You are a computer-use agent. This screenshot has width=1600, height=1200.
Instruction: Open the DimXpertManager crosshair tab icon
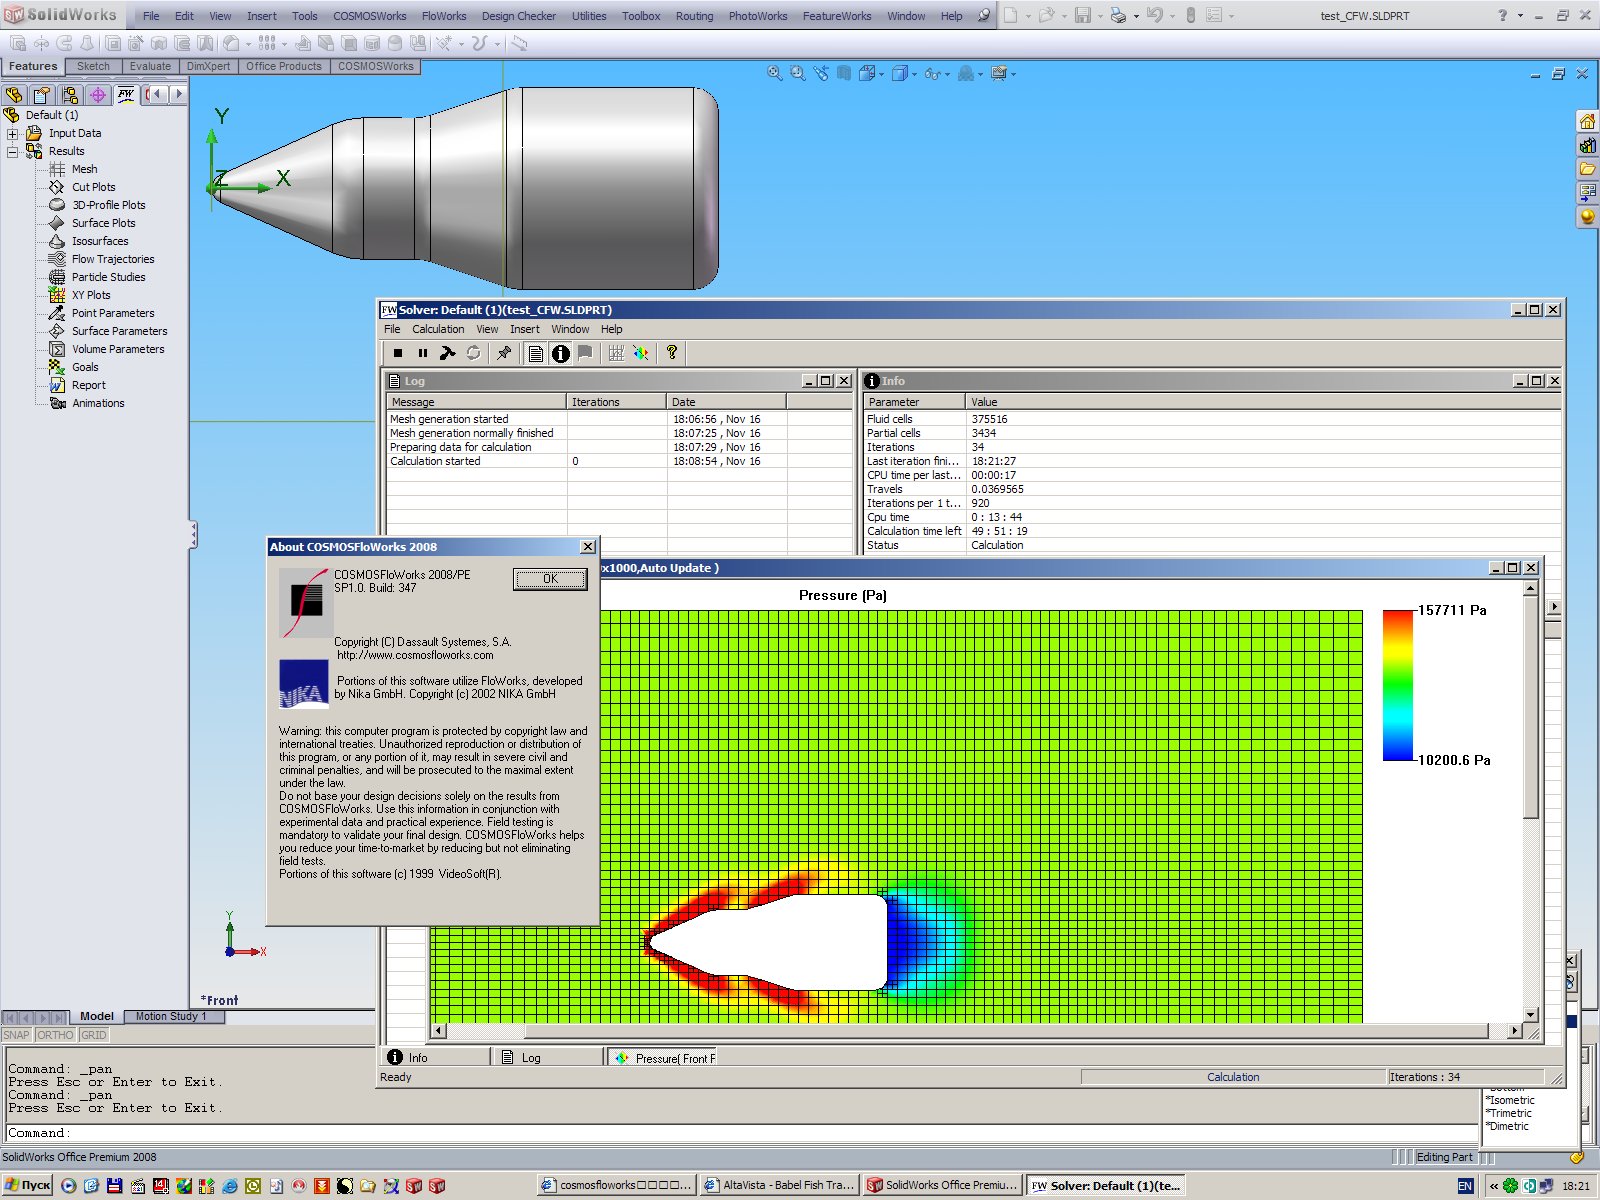(98, 95)
